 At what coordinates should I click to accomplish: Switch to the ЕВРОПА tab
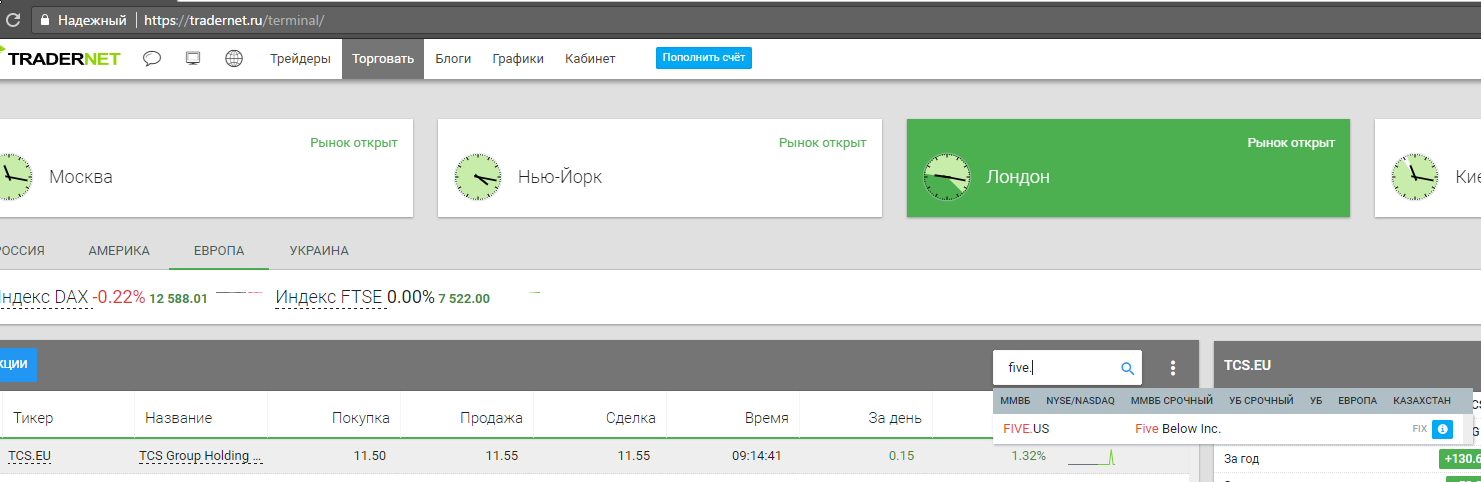(x=219, y=251)
